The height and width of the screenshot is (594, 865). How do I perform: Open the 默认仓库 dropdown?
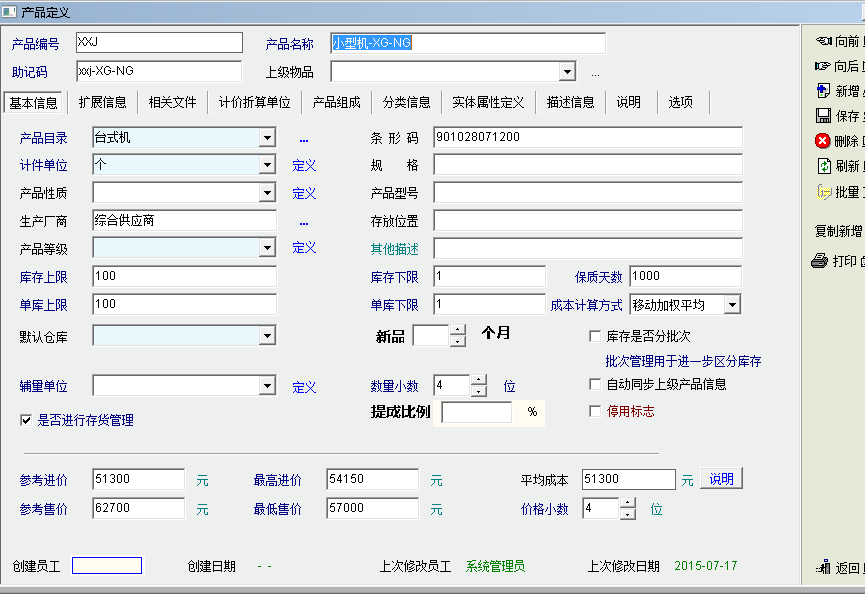click(267, 336)
